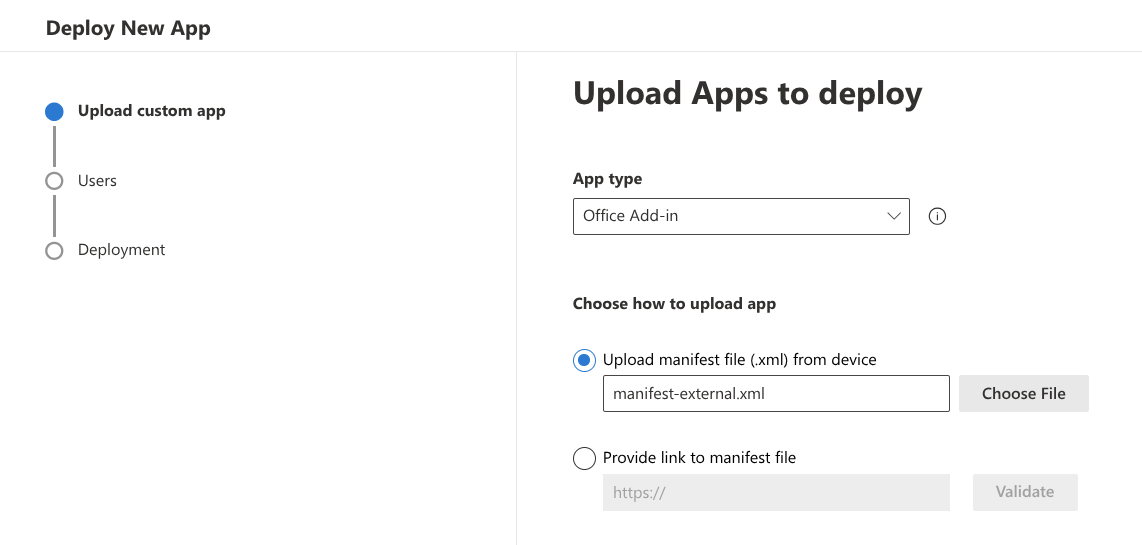Screen dimensions: 1142x545
Task: Click the empty Deployment step circle
Action: coord(54,251)
